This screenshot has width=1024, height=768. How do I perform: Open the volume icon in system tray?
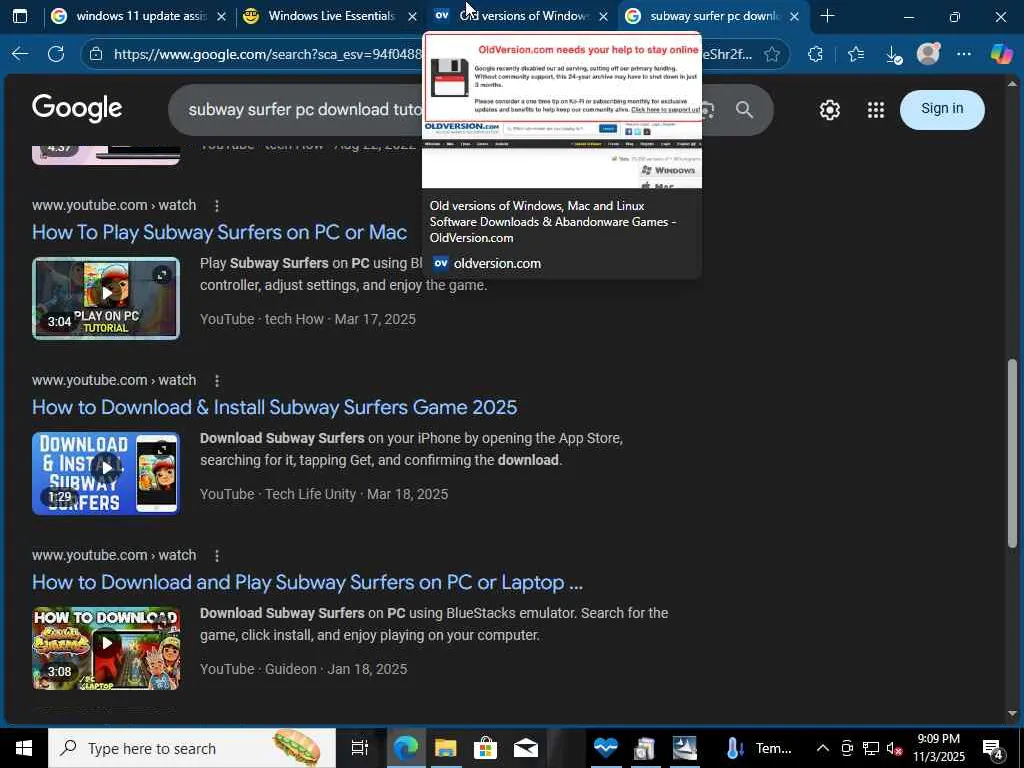pyautogui.click(x=894, y=748)
